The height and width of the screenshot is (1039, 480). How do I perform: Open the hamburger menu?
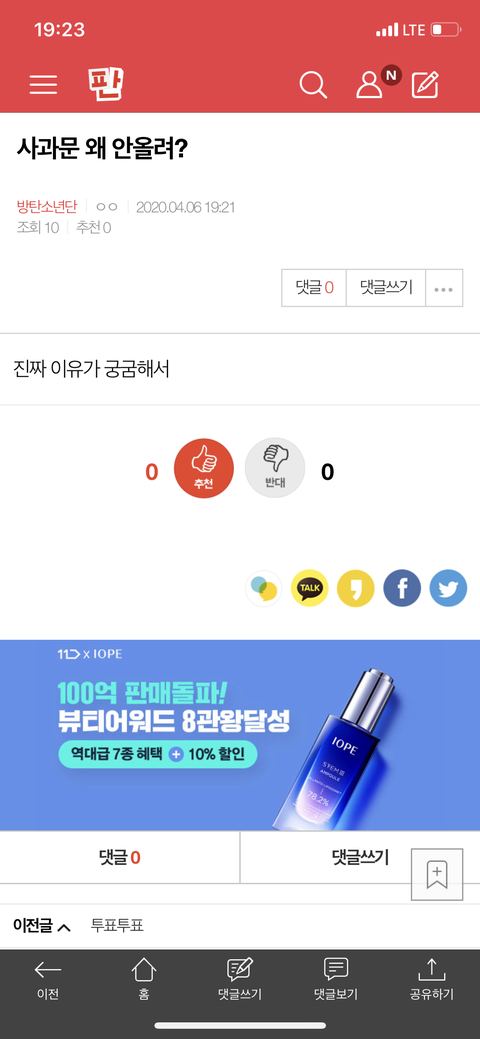pyautogui.click(x=43, y=85)
